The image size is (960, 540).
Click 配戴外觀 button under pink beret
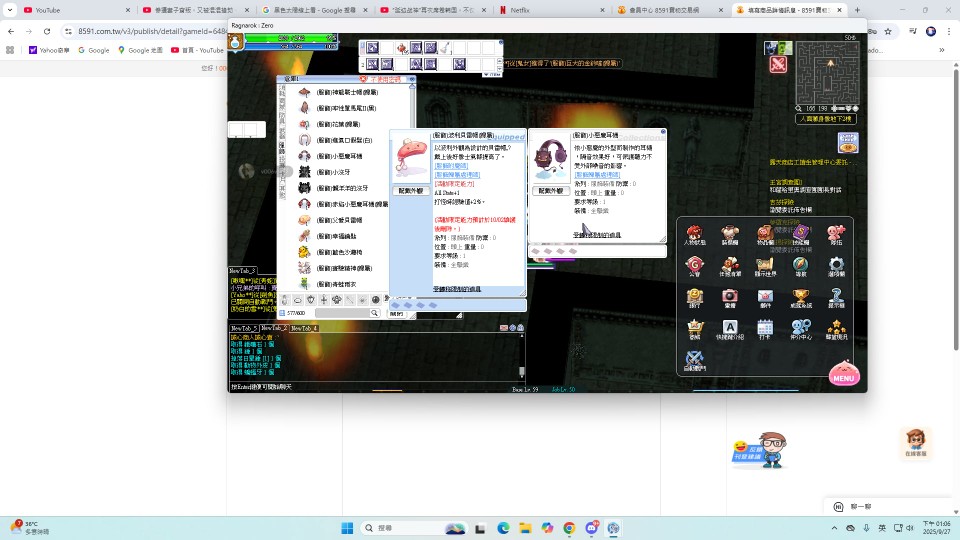(x=411, y=190)
